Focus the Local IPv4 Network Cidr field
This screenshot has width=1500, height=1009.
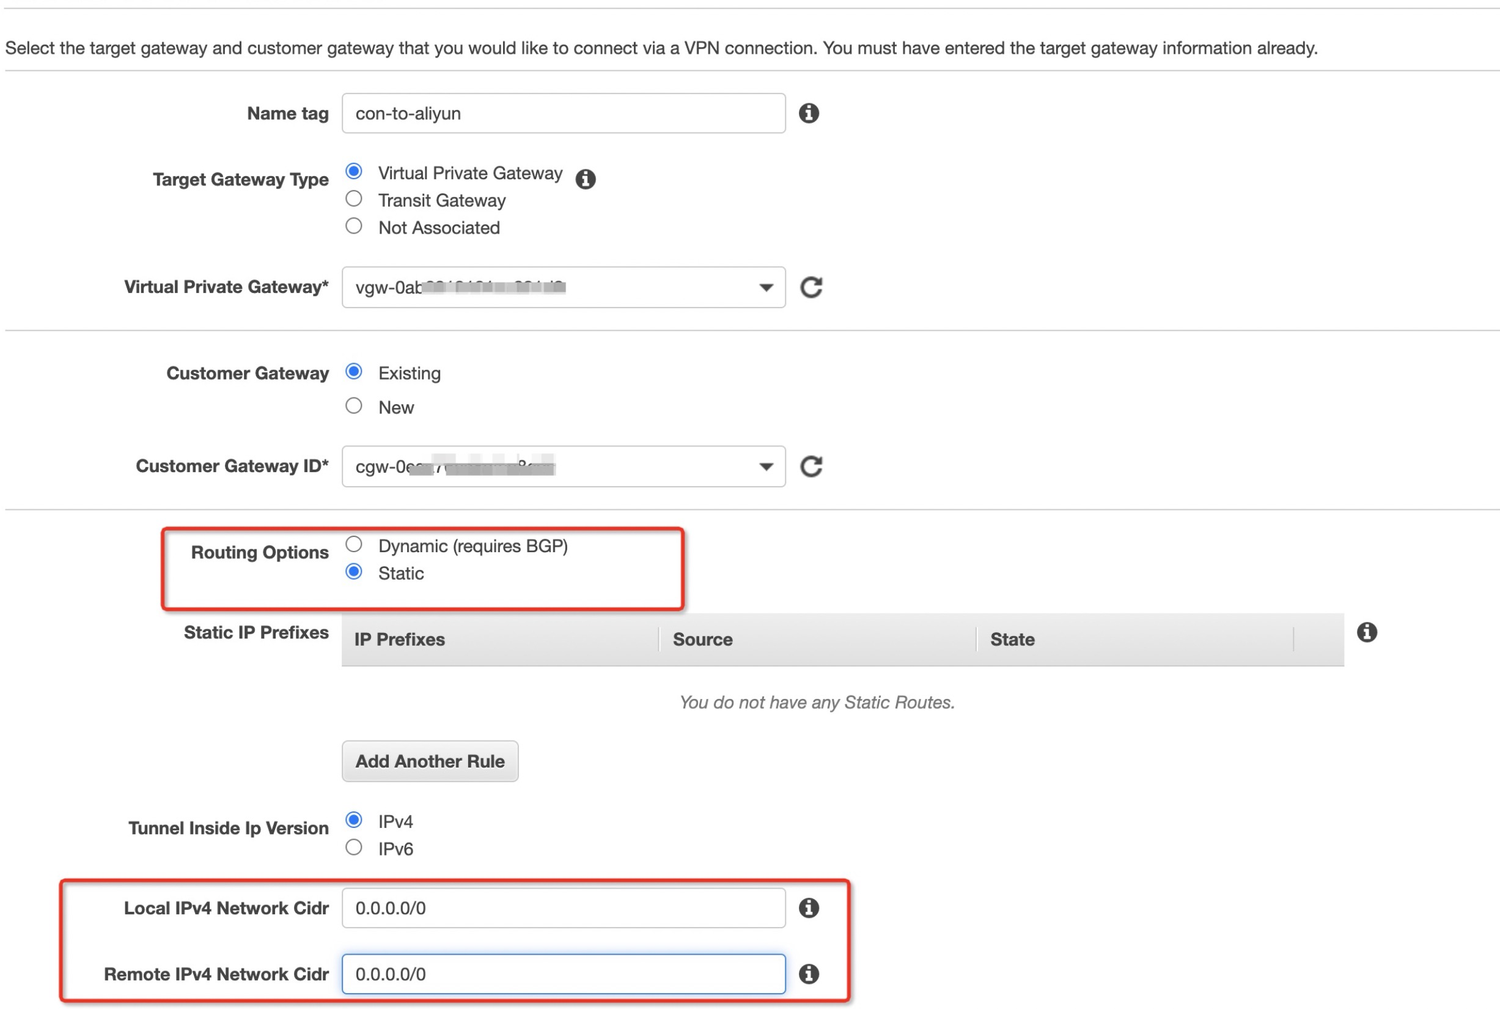click(563, 908)
